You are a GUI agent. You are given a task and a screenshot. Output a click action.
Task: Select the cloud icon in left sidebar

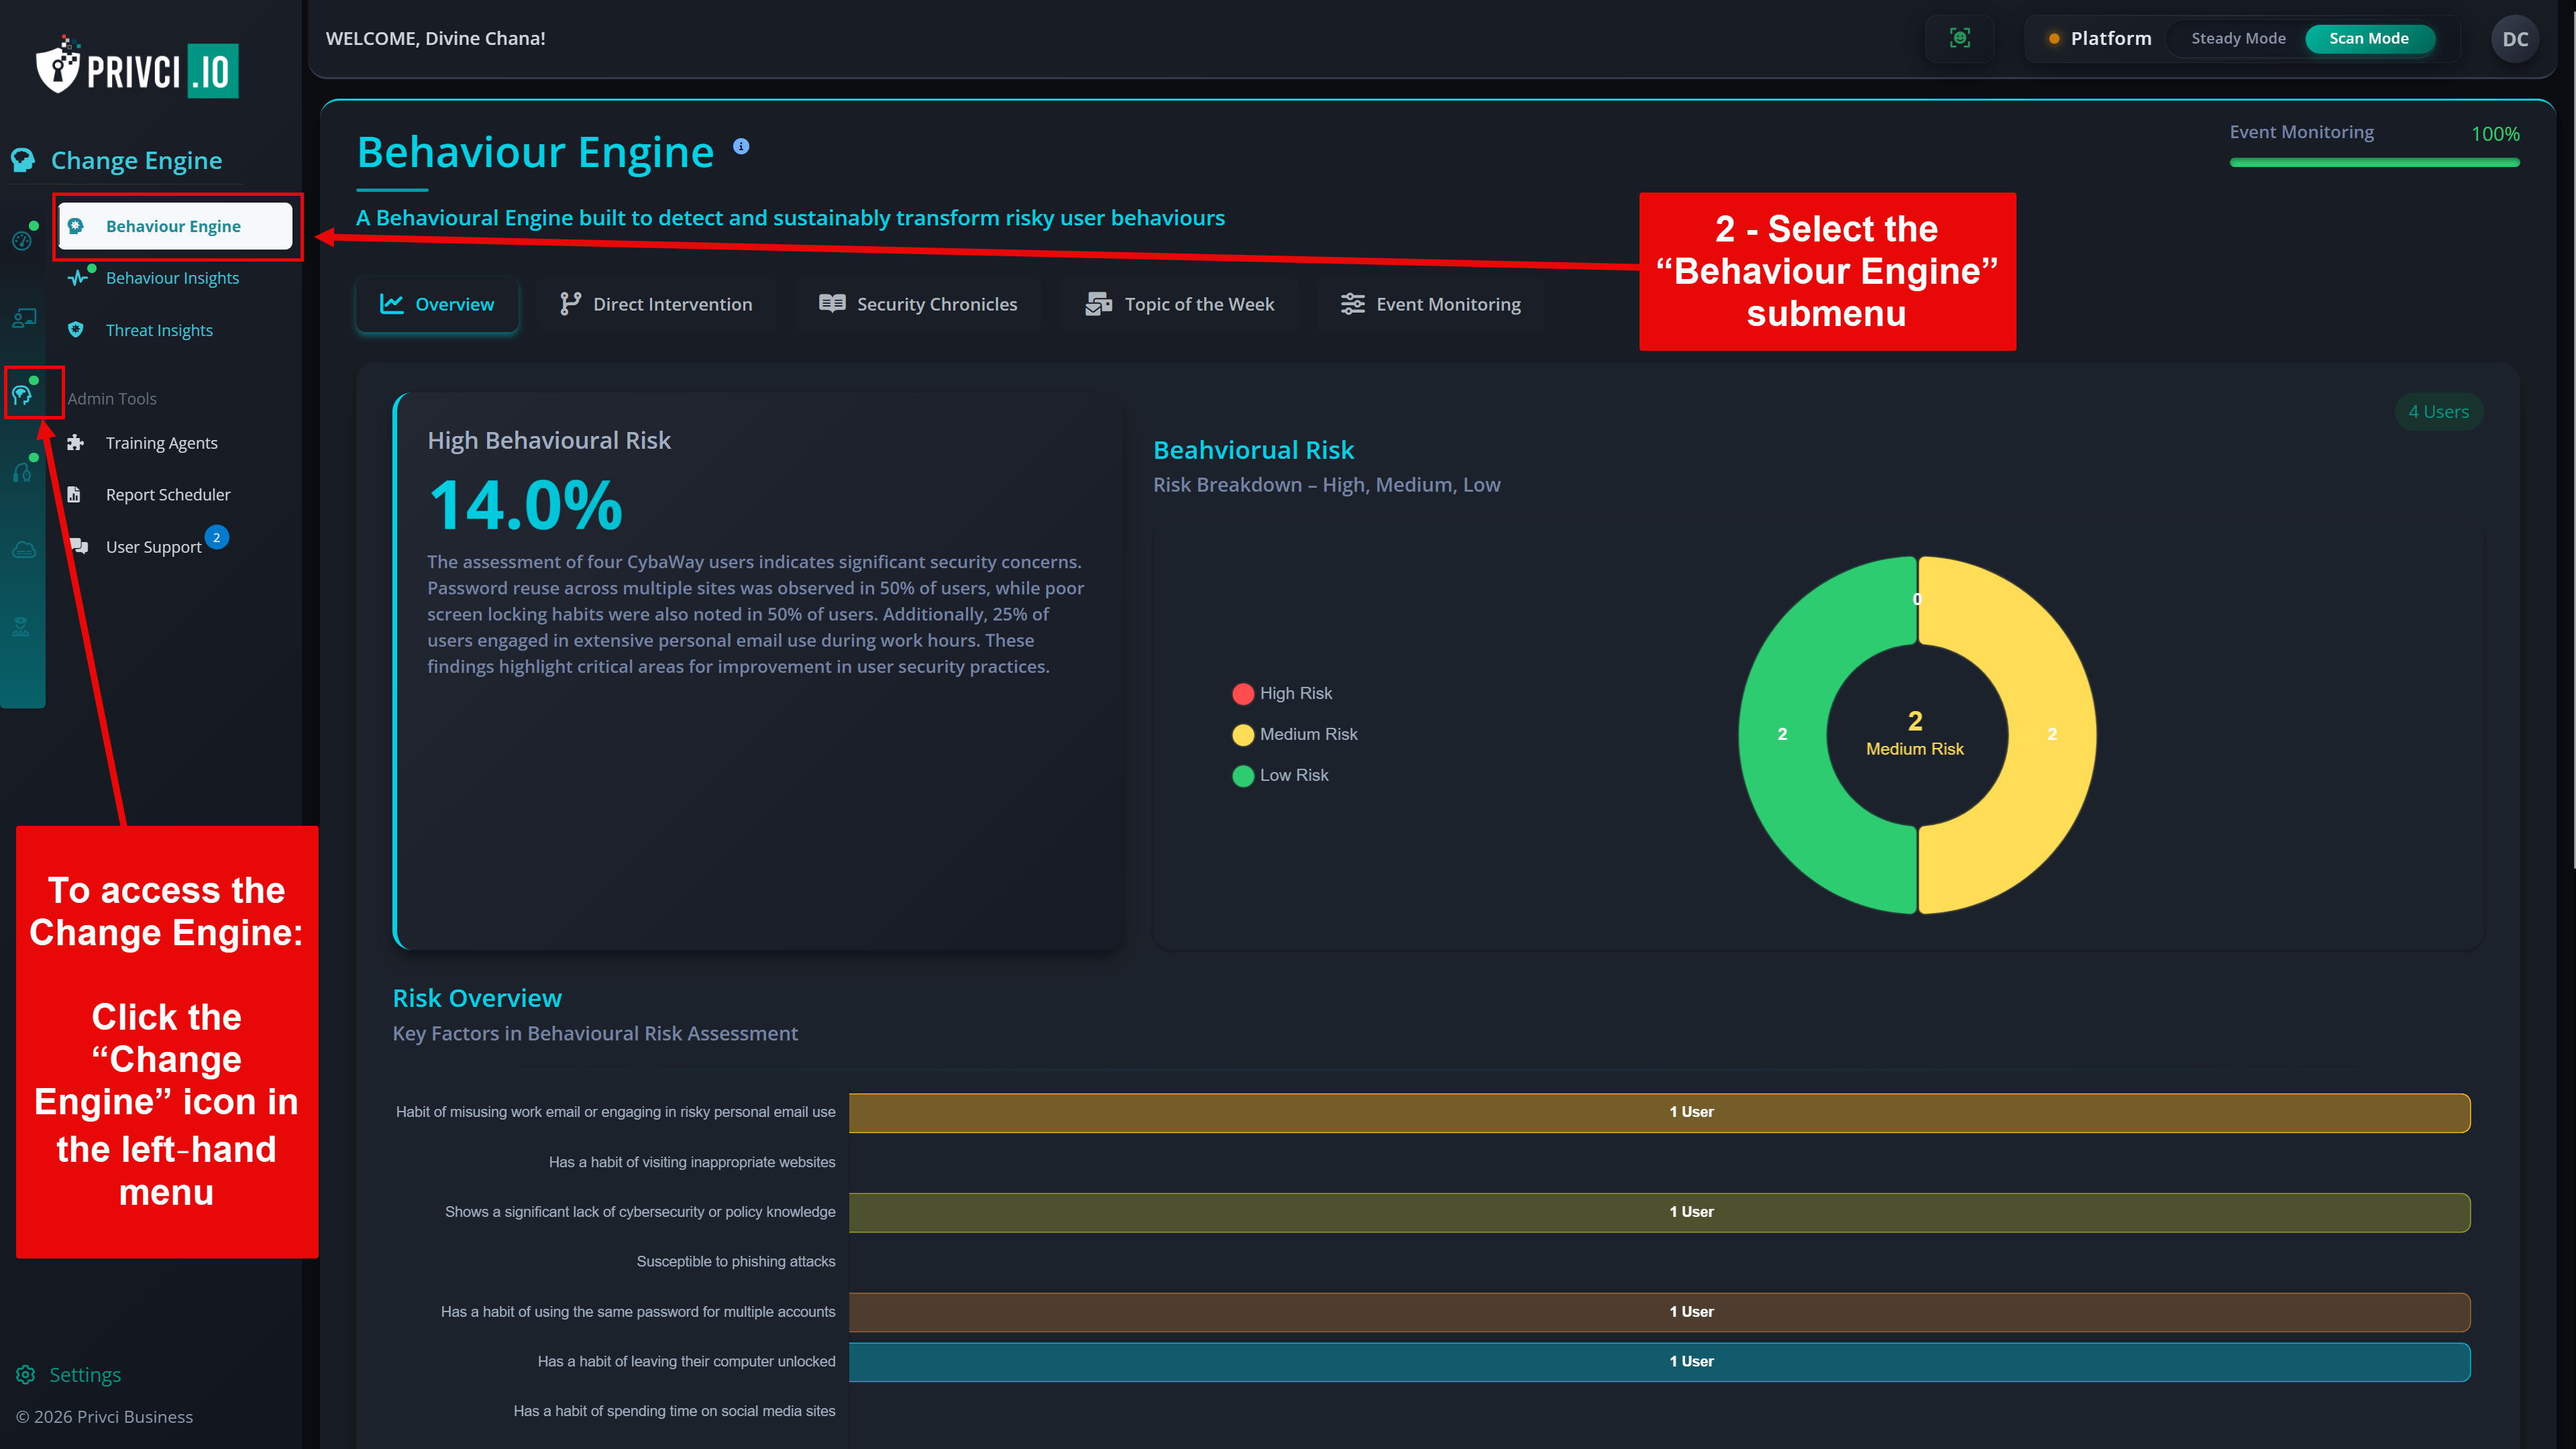click(x=22, y=550)
